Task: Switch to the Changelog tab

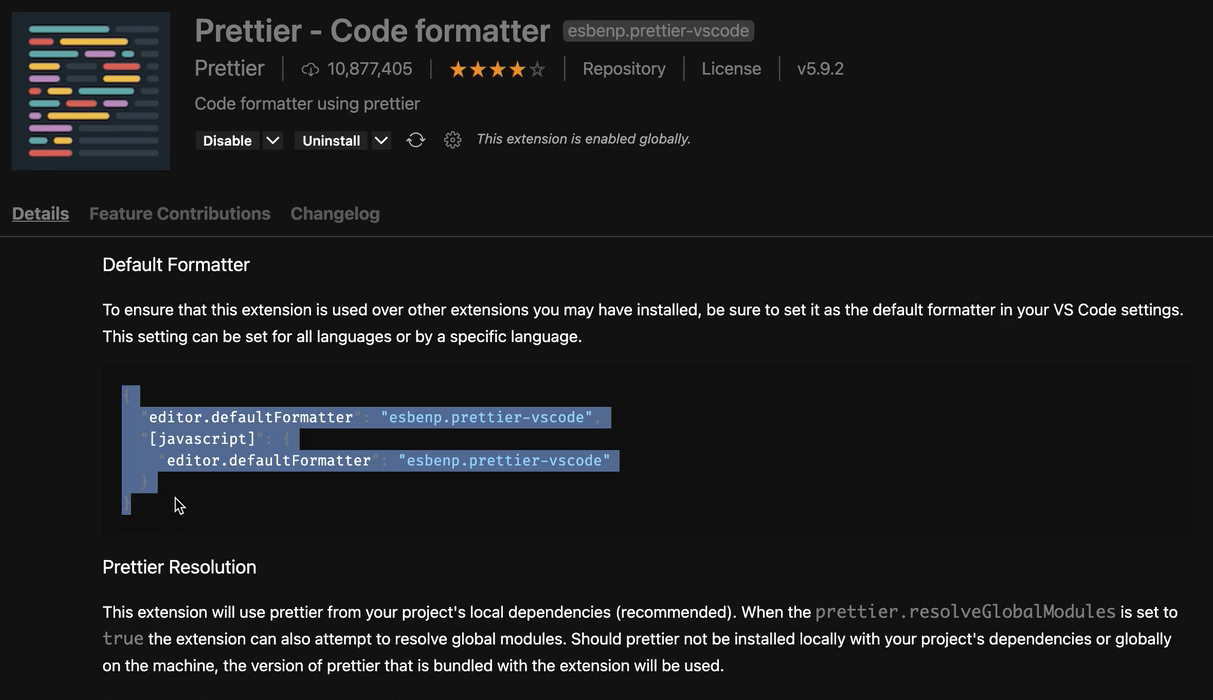Action: [335, 213]
